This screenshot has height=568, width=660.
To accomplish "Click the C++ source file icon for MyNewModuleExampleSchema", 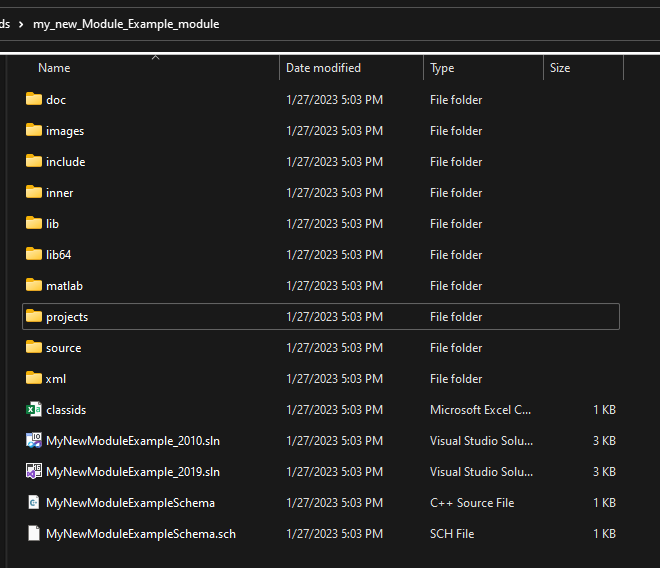I will (34, 503).
